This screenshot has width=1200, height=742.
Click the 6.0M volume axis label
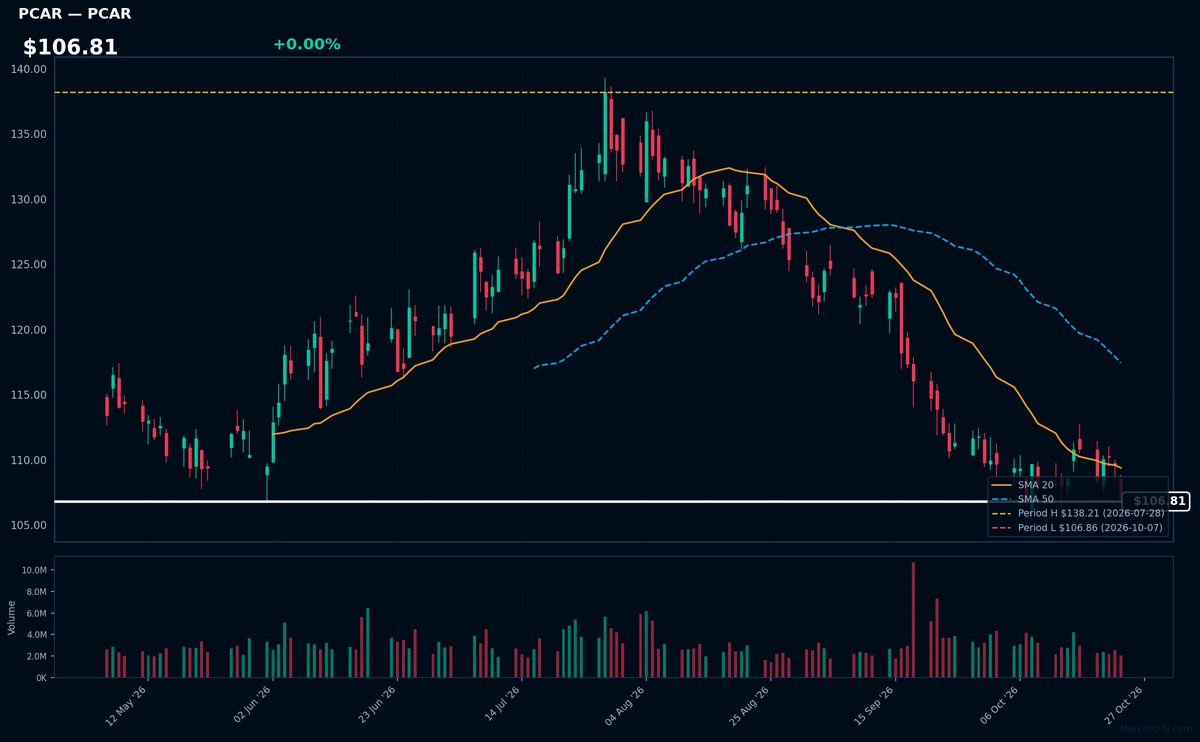click(36, 613)
